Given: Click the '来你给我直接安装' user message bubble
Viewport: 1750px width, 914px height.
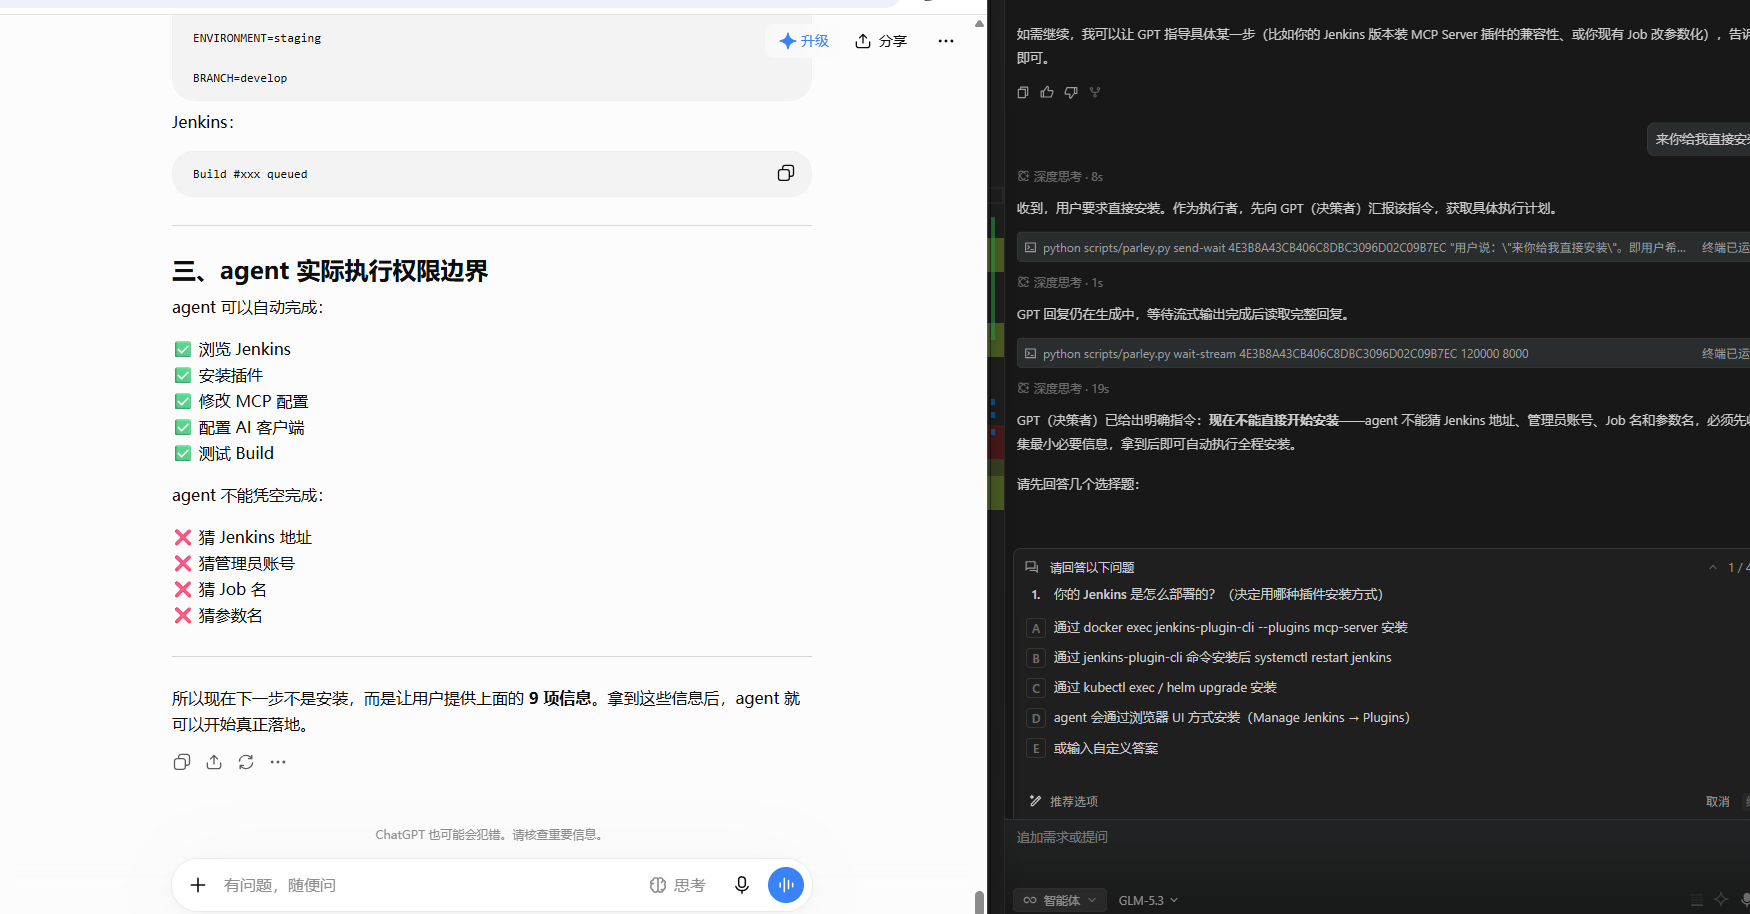Looking at the screenshot, I should (x=1700, y=139).
